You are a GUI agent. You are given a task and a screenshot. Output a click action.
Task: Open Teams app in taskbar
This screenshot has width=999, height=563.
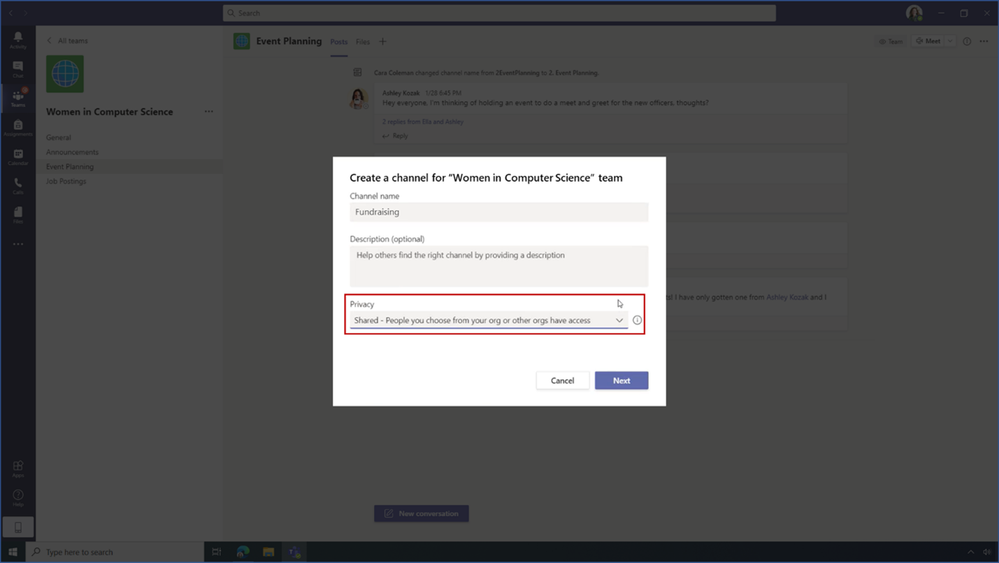click(294, 552)
